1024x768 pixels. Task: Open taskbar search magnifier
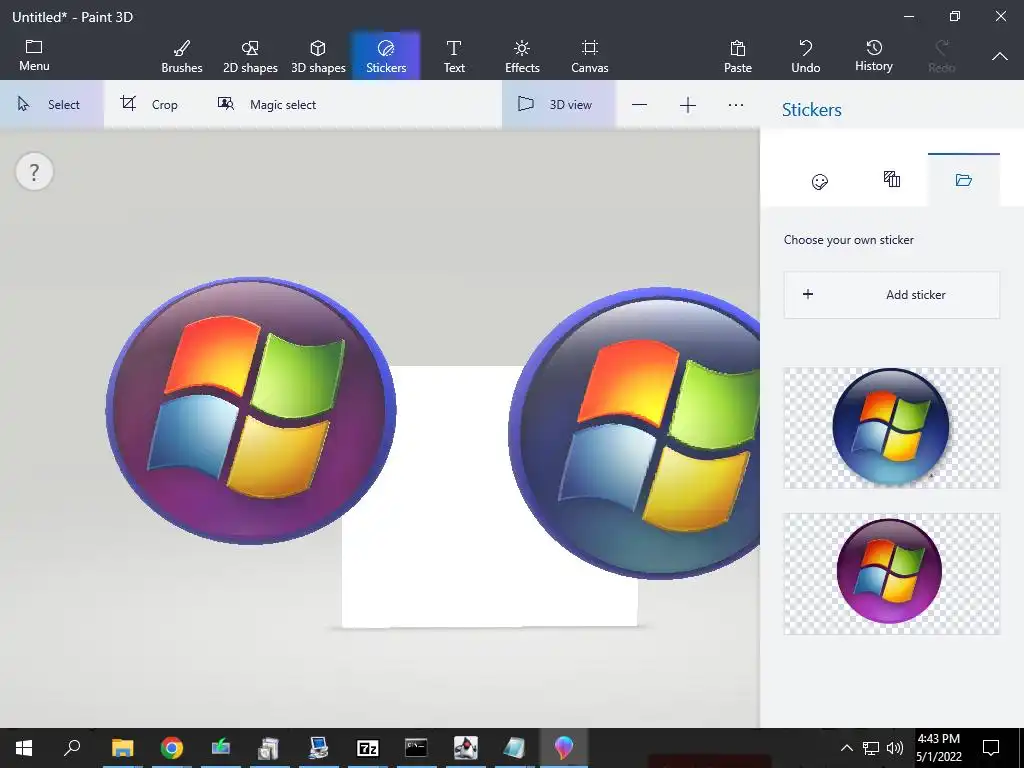point(72,747)
